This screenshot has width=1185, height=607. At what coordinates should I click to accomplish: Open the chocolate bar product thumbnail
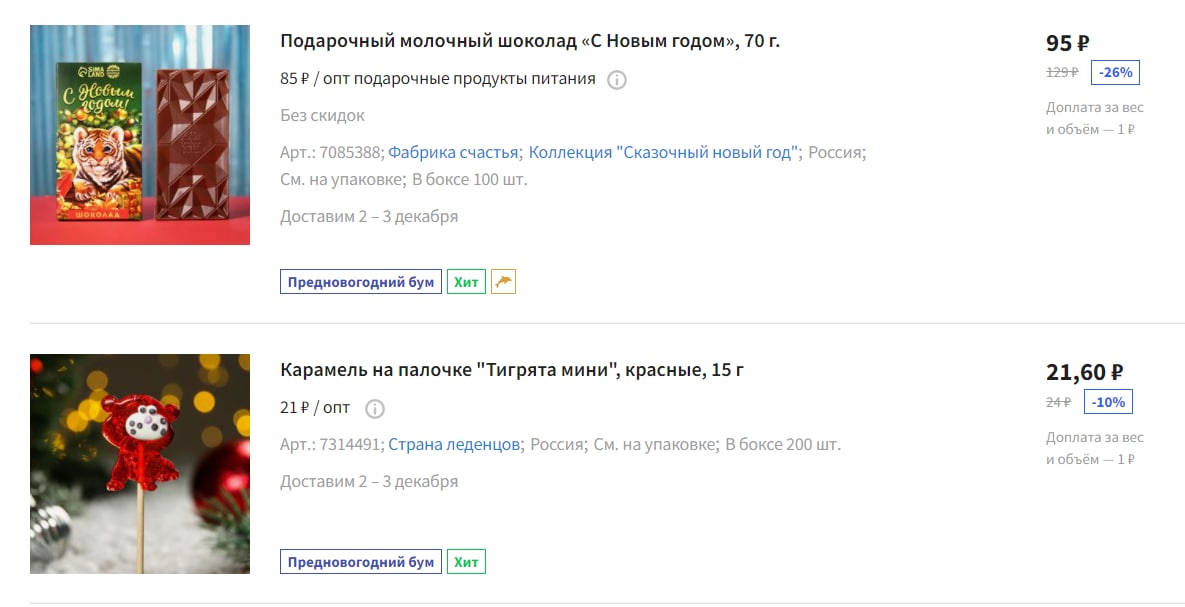[140, 135]
